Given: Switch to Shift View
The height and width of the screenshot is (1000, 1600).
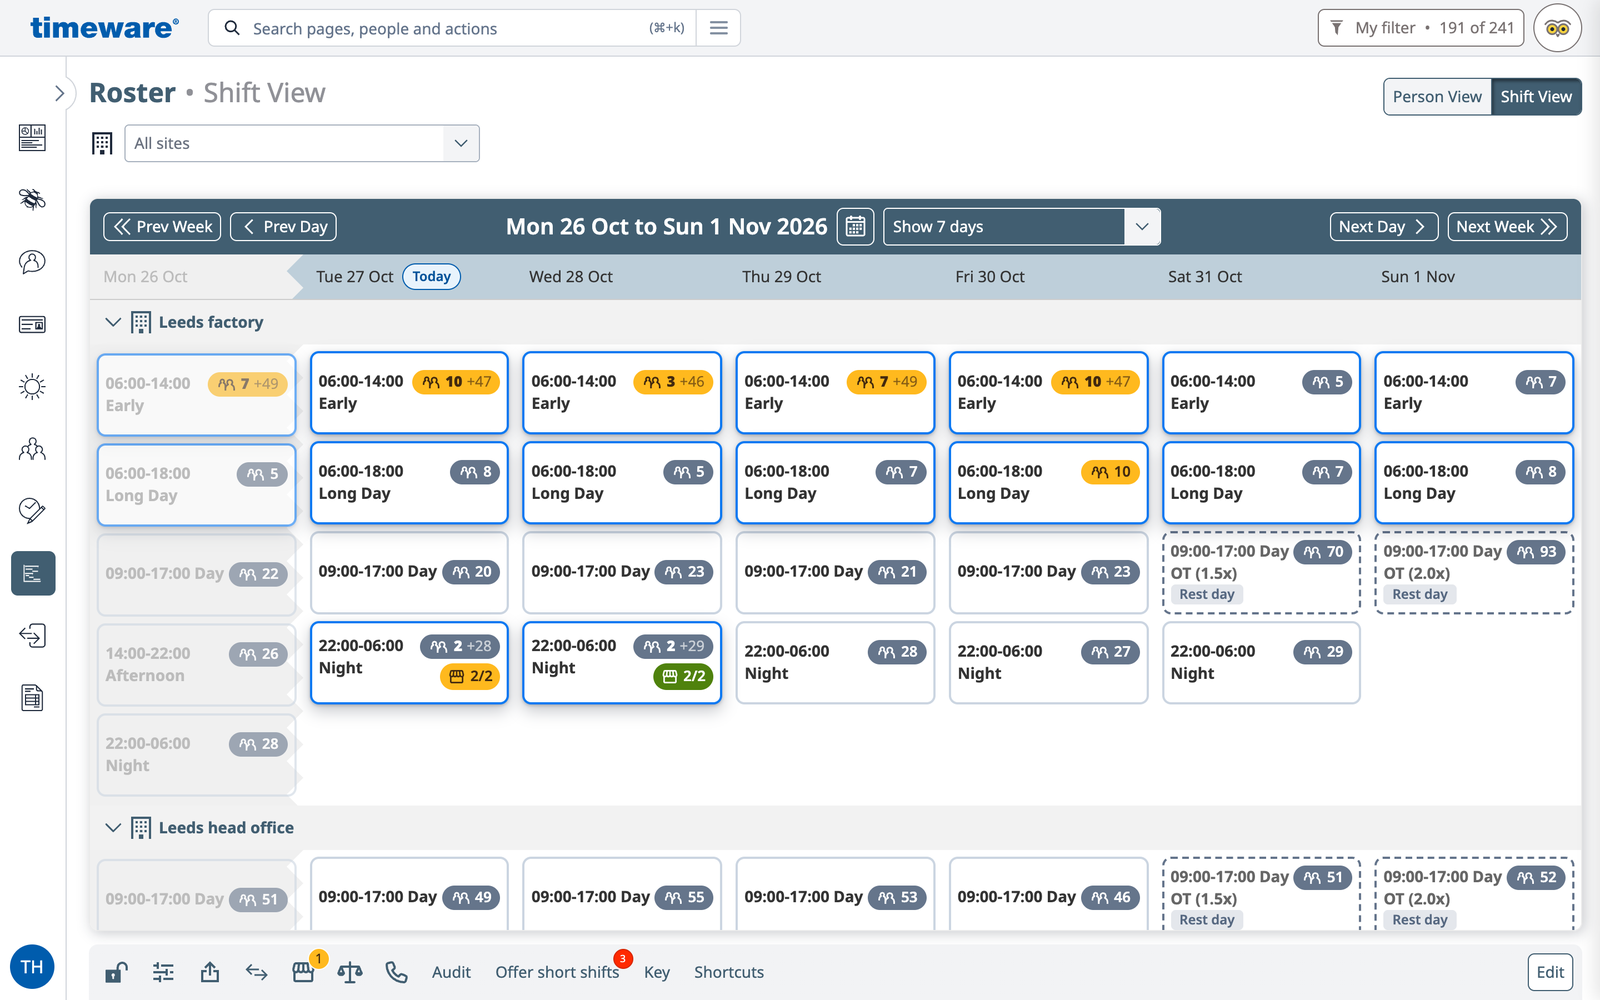Looking at the screenshot, I should 1536,97.
